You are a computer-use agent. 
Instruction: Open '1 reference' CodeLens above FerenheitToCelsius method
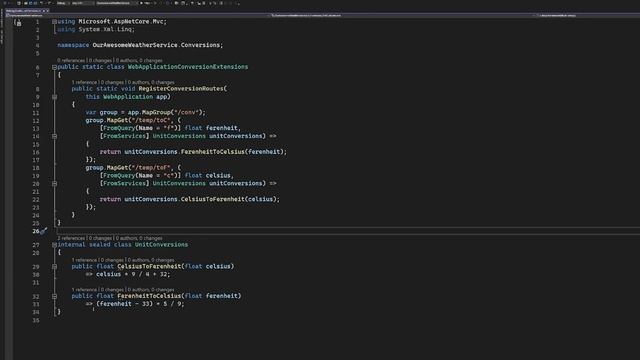tap(84, 290)
